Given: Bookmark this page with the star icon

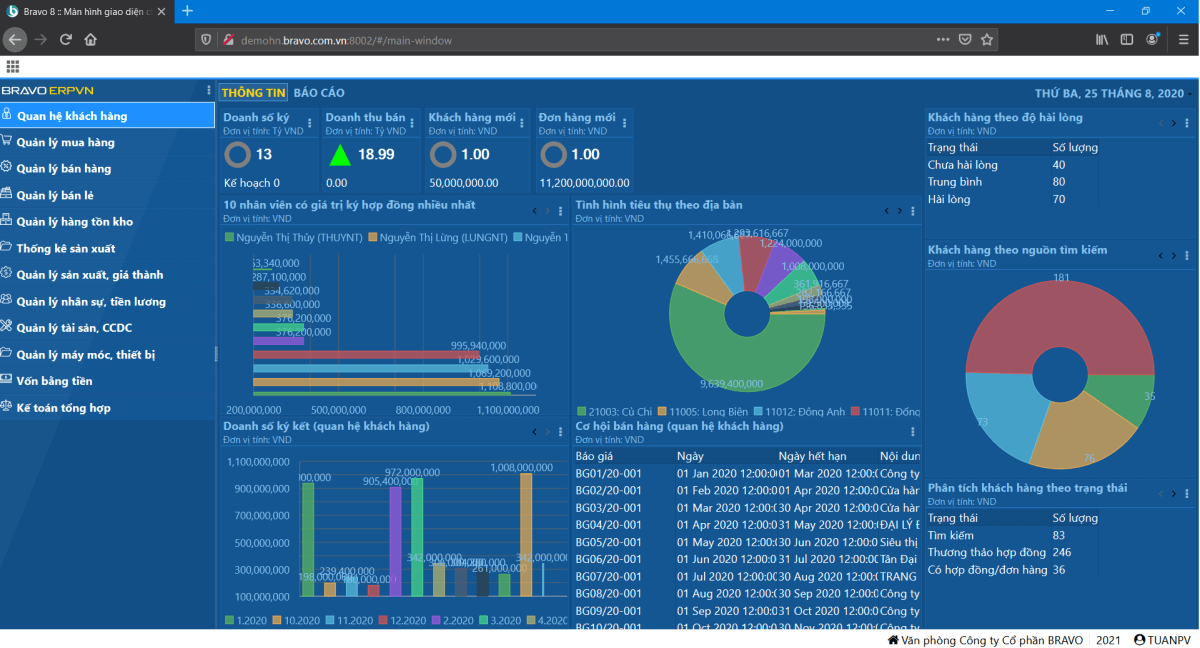Looking at the screenshot, I should pos(987,40).
